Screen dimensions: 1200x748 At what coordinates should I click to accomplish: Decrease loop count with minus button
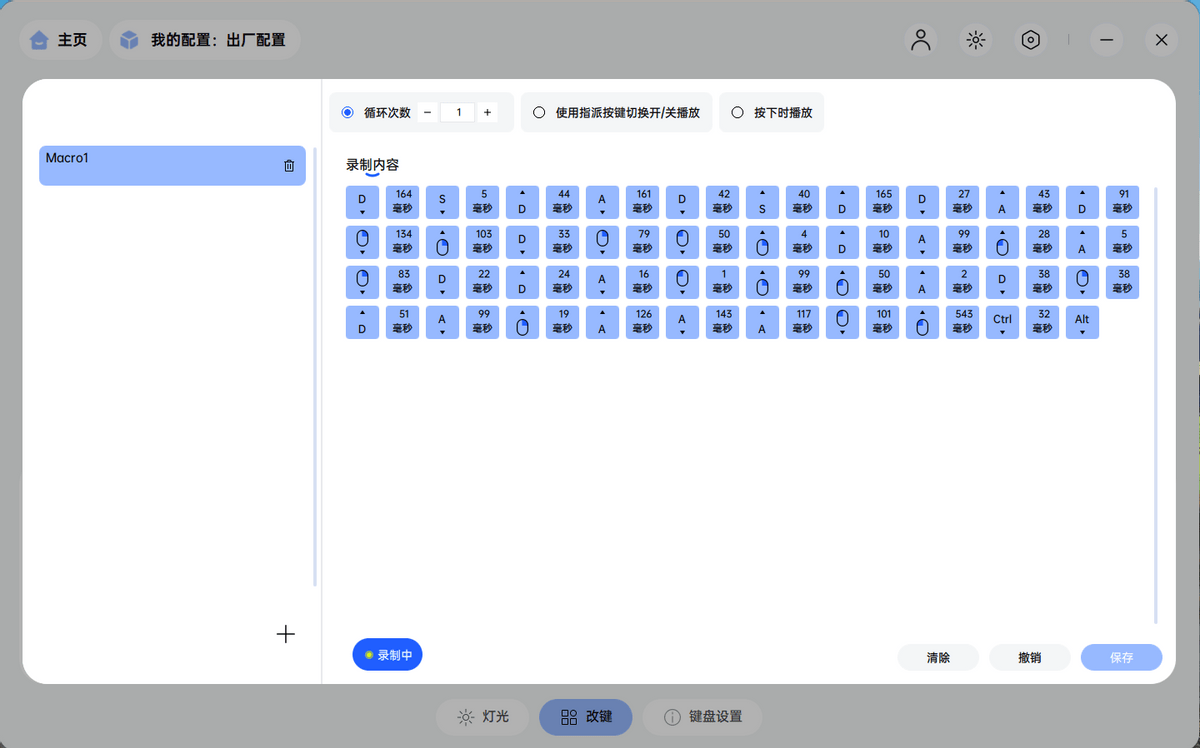click(428, 113)
